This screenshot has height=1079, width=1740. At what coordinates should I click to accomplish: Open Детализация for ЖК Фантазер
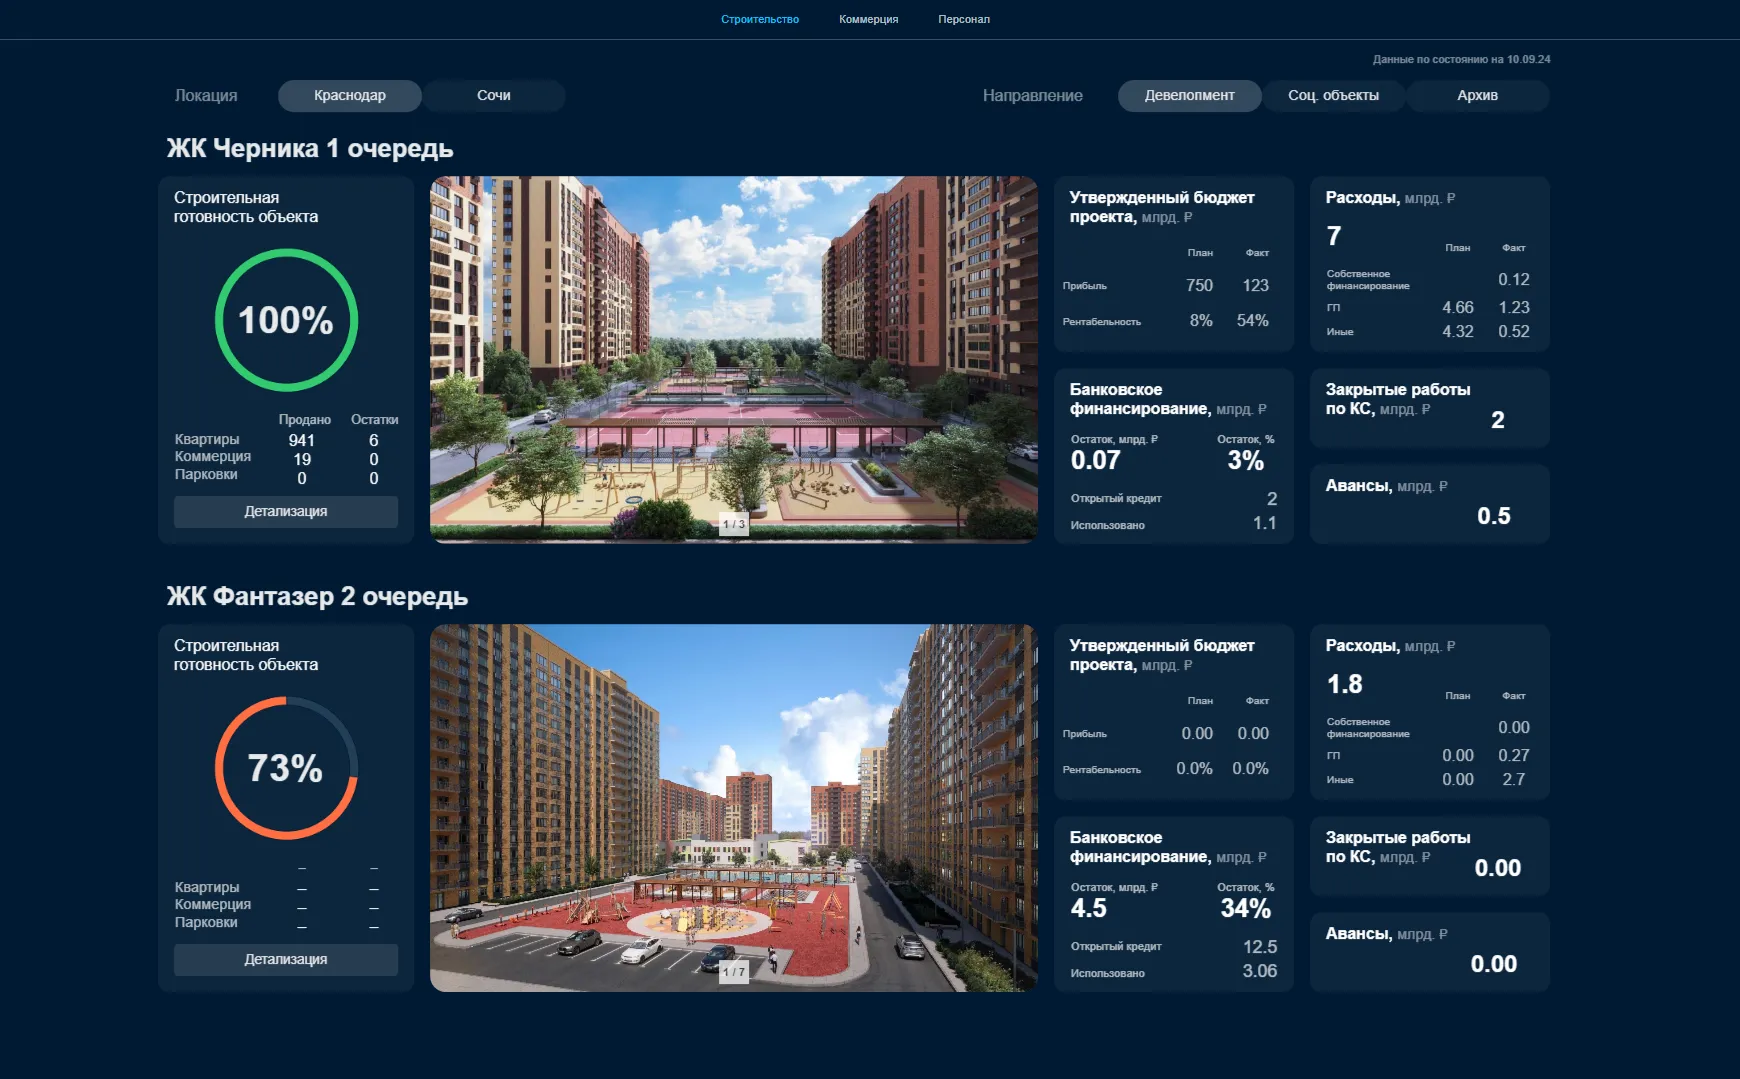[x=285, y=959]
